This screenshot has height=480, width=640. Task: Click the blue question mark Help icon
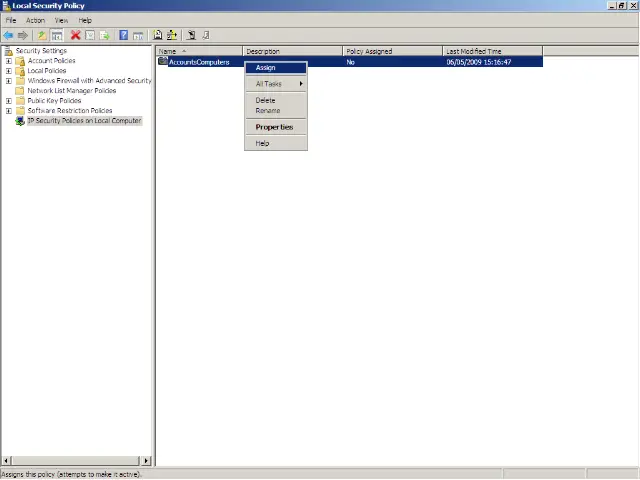[124, 36]
